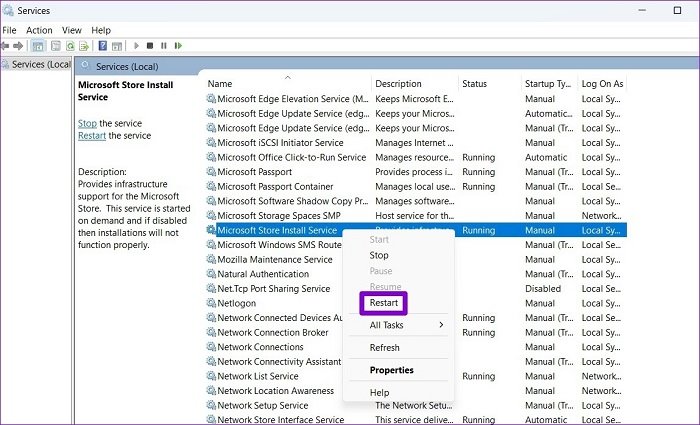Screen dimensions: 700x425
Task: Click the Pause Service toolbar button
Action: pos(164,46)
